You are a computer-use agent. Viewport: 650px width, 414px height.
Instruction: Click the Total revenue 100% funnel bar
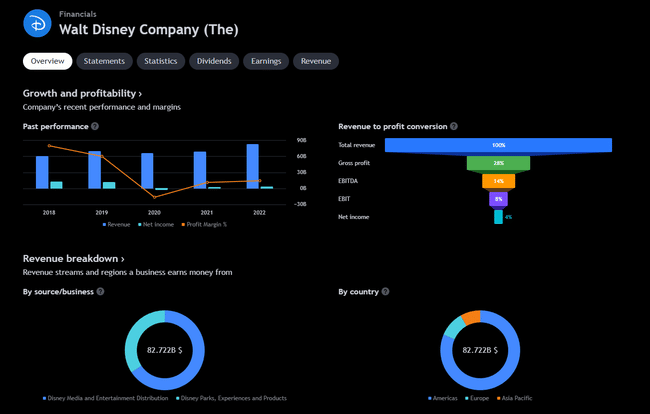tap(498, 145)
